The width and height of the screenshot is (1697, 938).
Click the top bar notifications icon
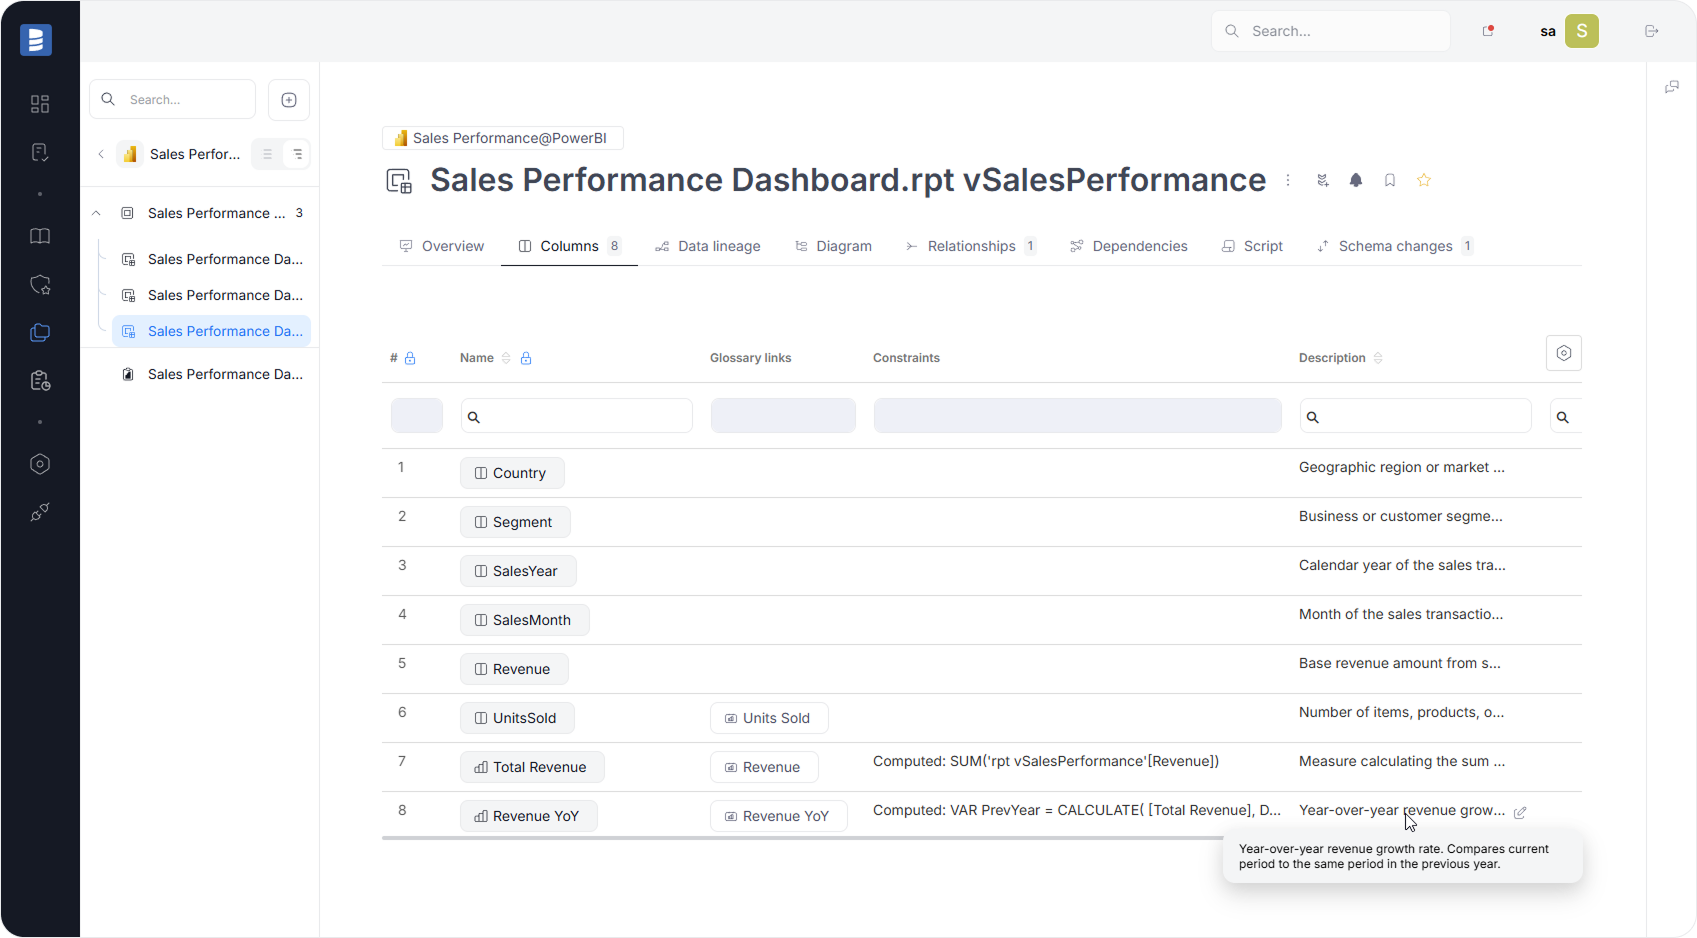[x=1488, y=31]
